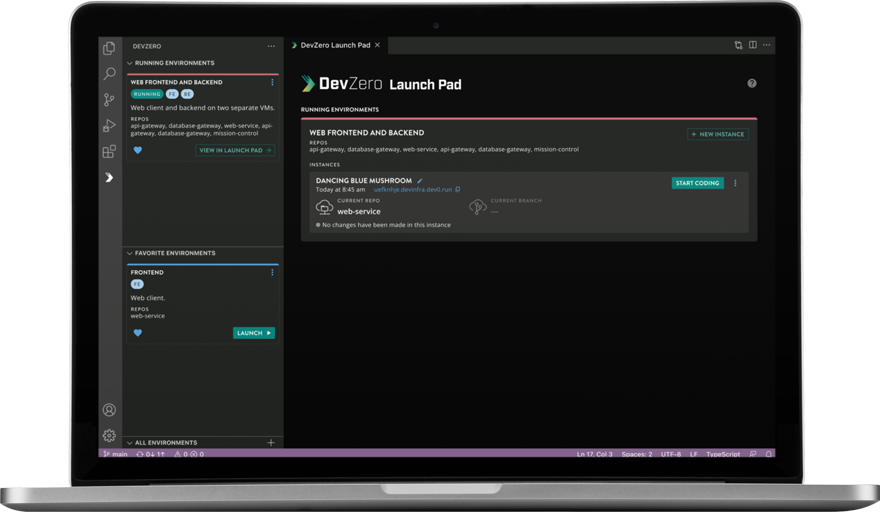Image resolution: width=880 pixels, height=512 pixels.
Task: Open the Run and Debug view
Action: (x=109, y=125)
